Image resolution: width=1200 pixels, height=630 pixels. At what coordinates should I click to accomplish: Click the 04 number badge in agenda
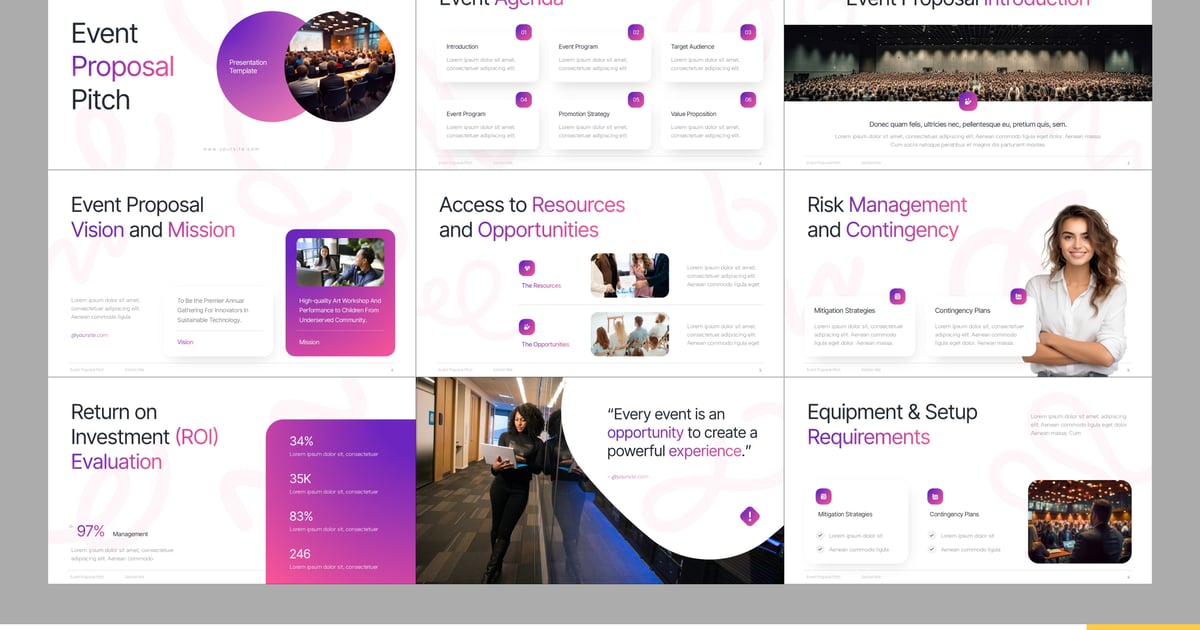tap(523, 100)
